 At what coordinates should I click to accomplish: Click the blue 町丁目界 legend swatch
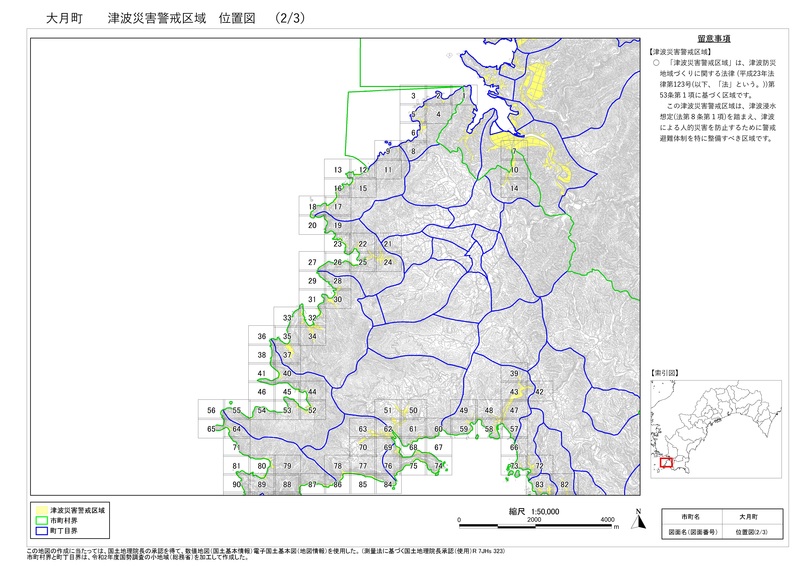coord(40,530)
